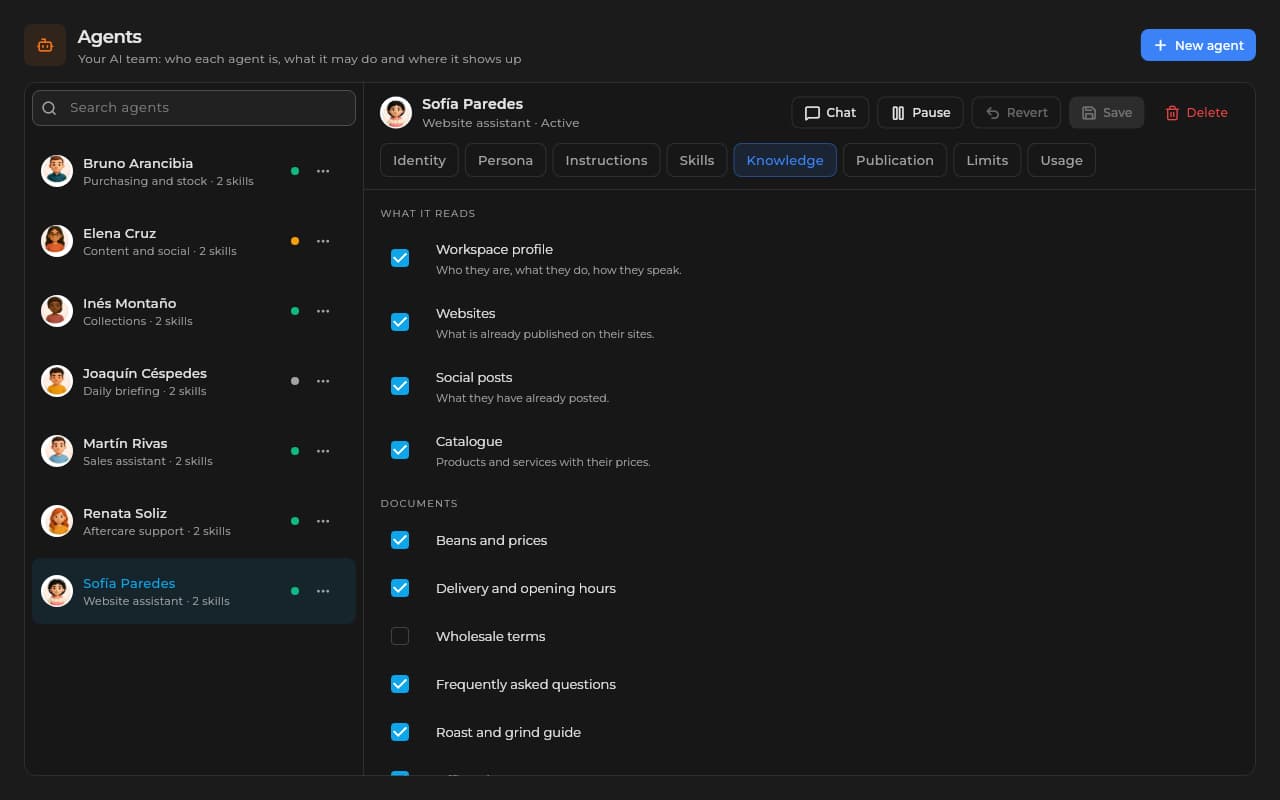Image resolution: width=1280 pixels, height=800 pixels.
Task: Uncheck Beans and prices document
Action: pyautogui.click(x=400, y=540)
